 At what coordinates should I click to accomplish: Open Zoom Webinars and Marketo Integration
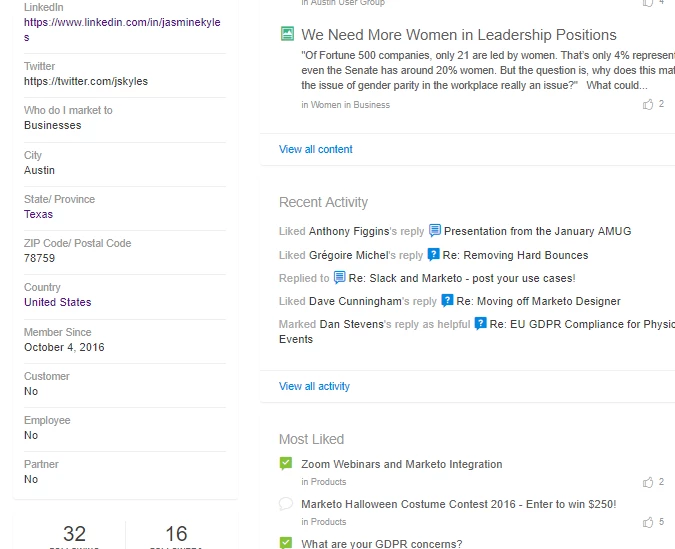coord(402,464)
